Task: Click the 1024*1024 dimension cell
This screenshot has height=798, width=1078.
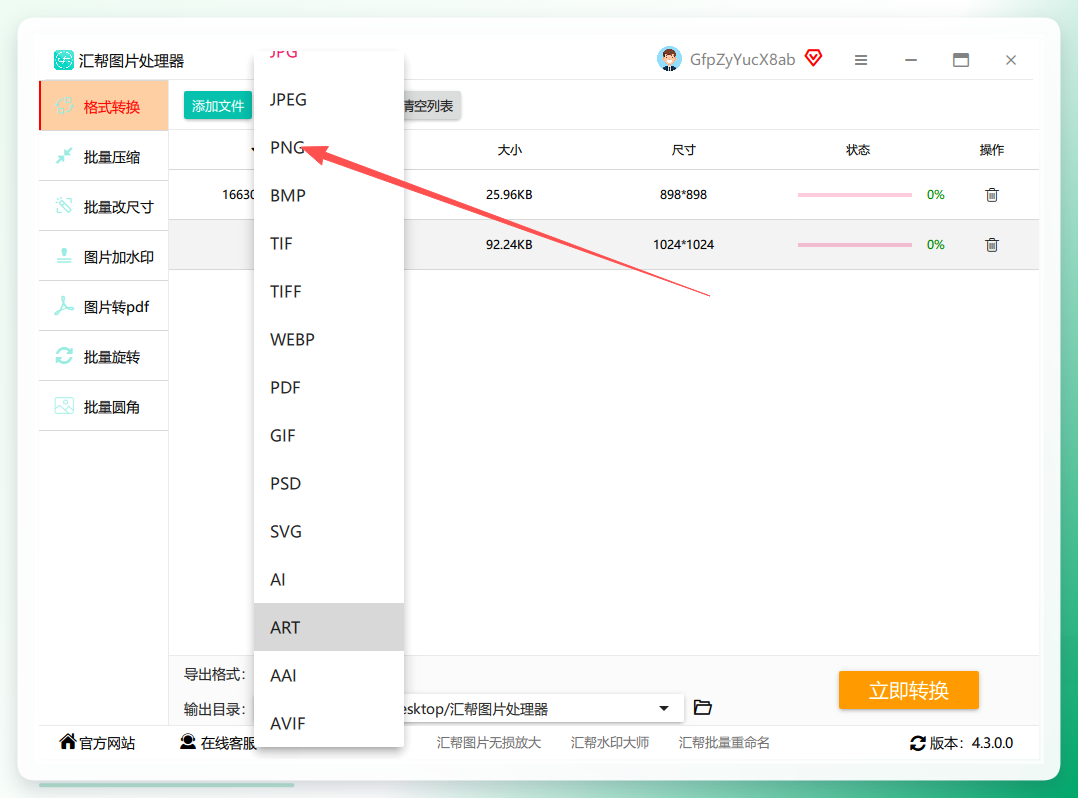Action: click(683, 245)
